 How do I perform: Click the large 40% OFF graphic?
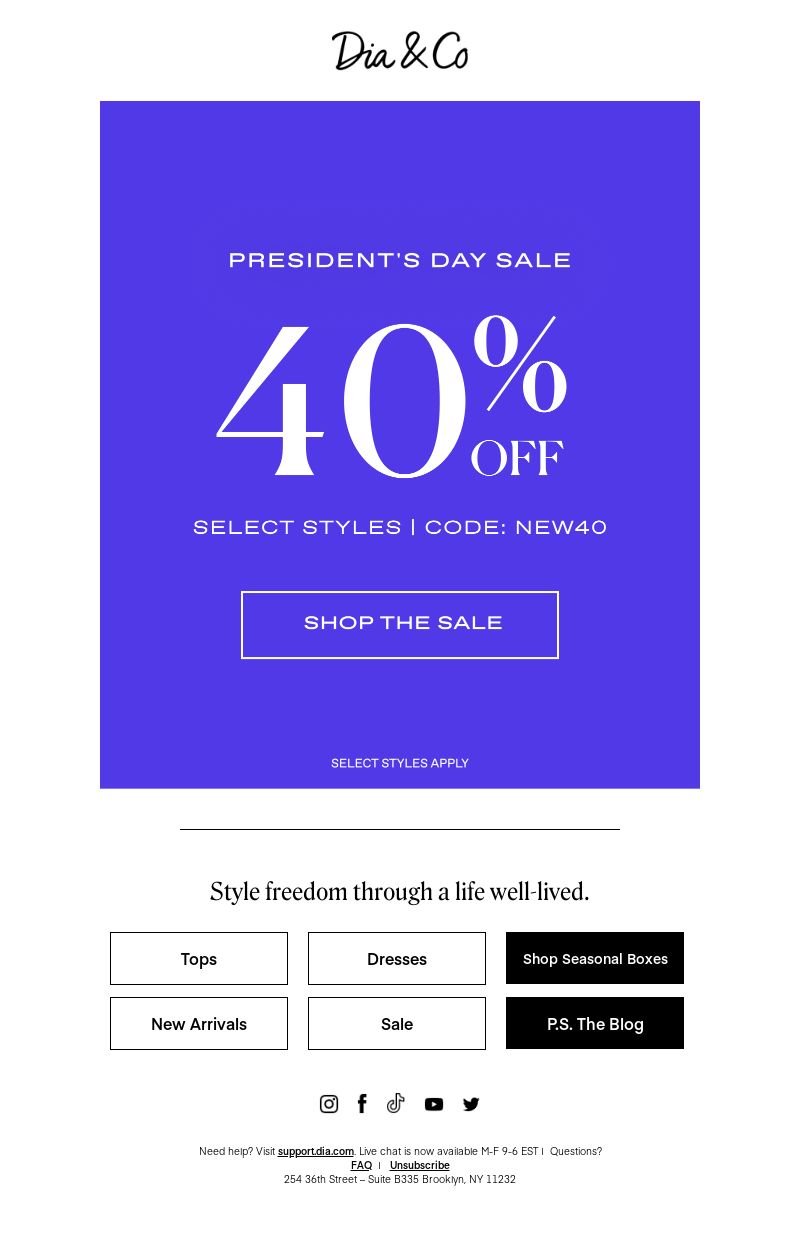point(392,397)
